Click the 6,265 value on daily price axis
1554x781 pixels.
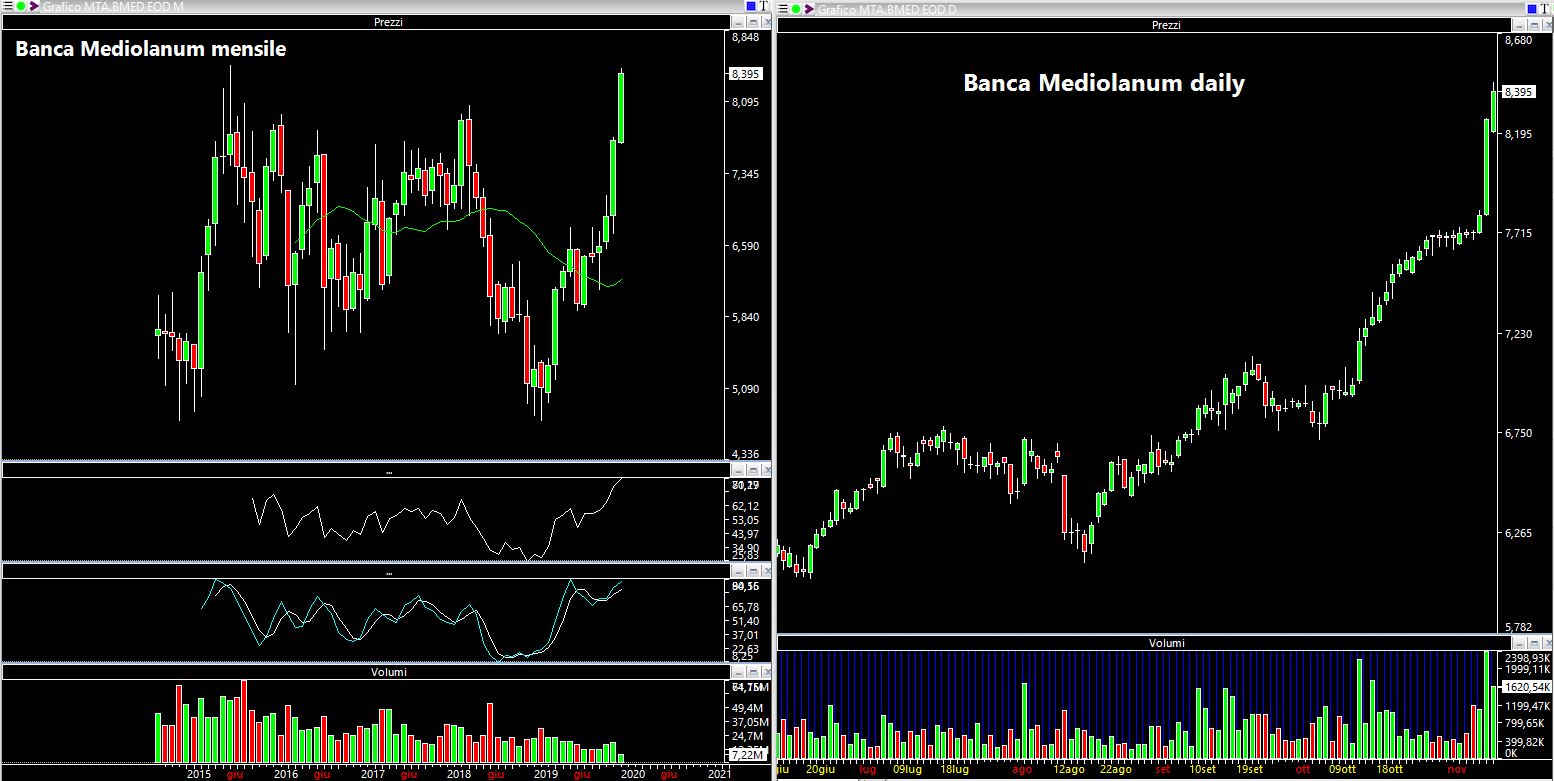coord(1518,533)
